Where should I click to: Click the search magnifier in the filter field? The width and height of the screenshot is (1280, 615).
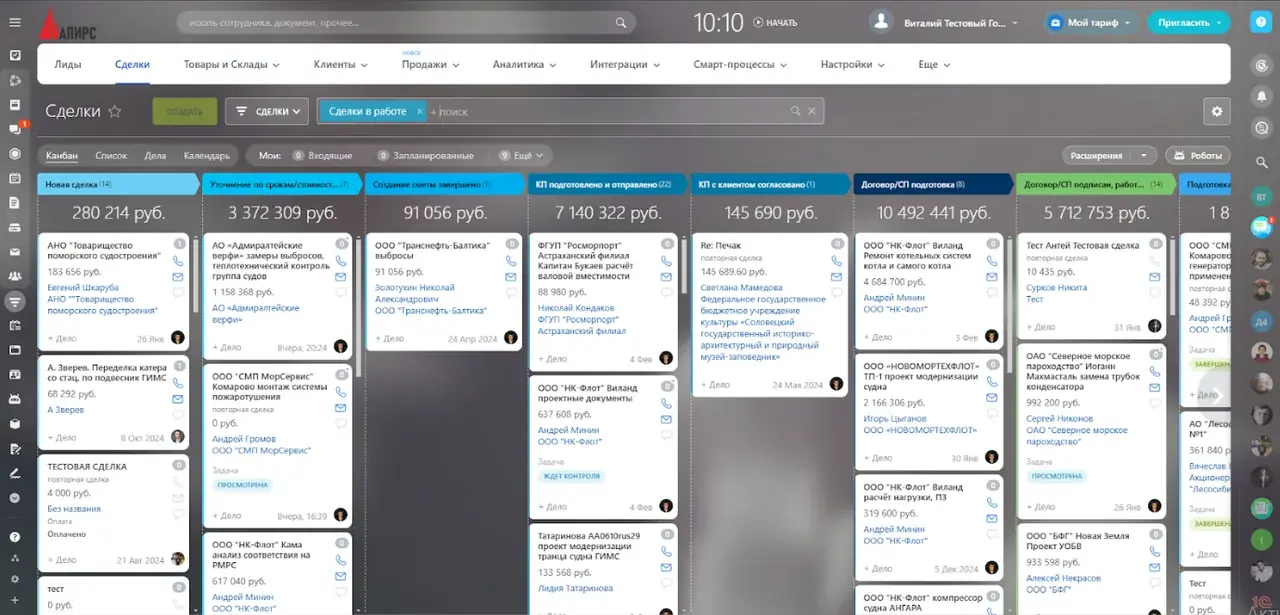click(x=795, y=112)
